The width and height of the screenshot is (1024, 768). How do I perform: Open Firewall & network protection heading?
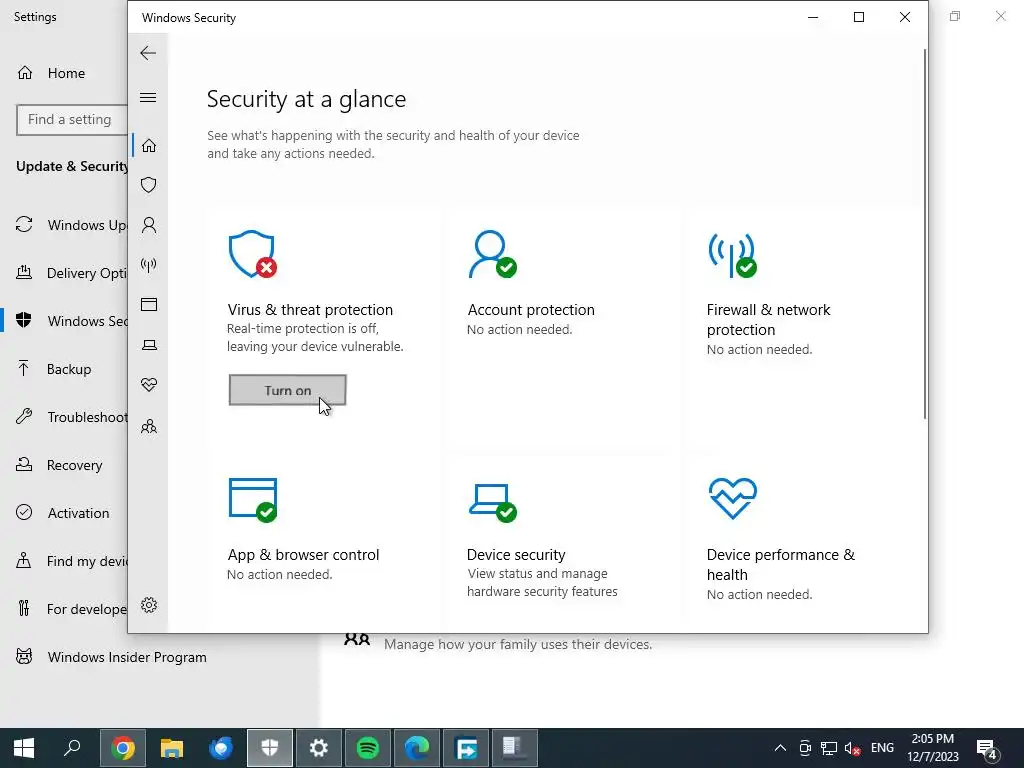[x=769, y=319]
